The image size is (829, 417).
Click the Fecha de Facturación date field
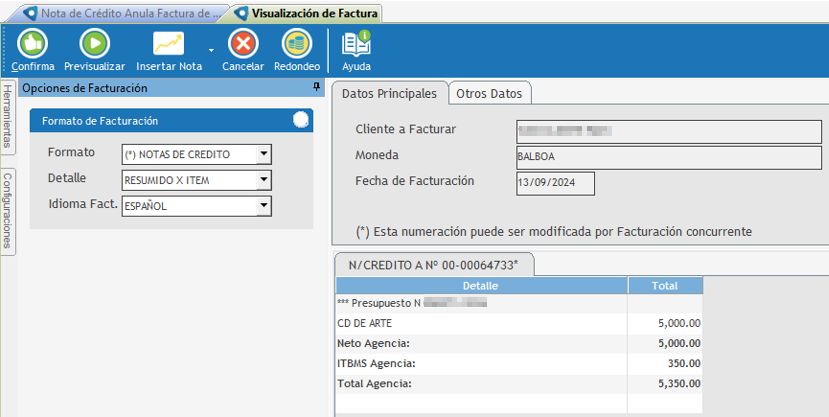click(x=555, y=183)
